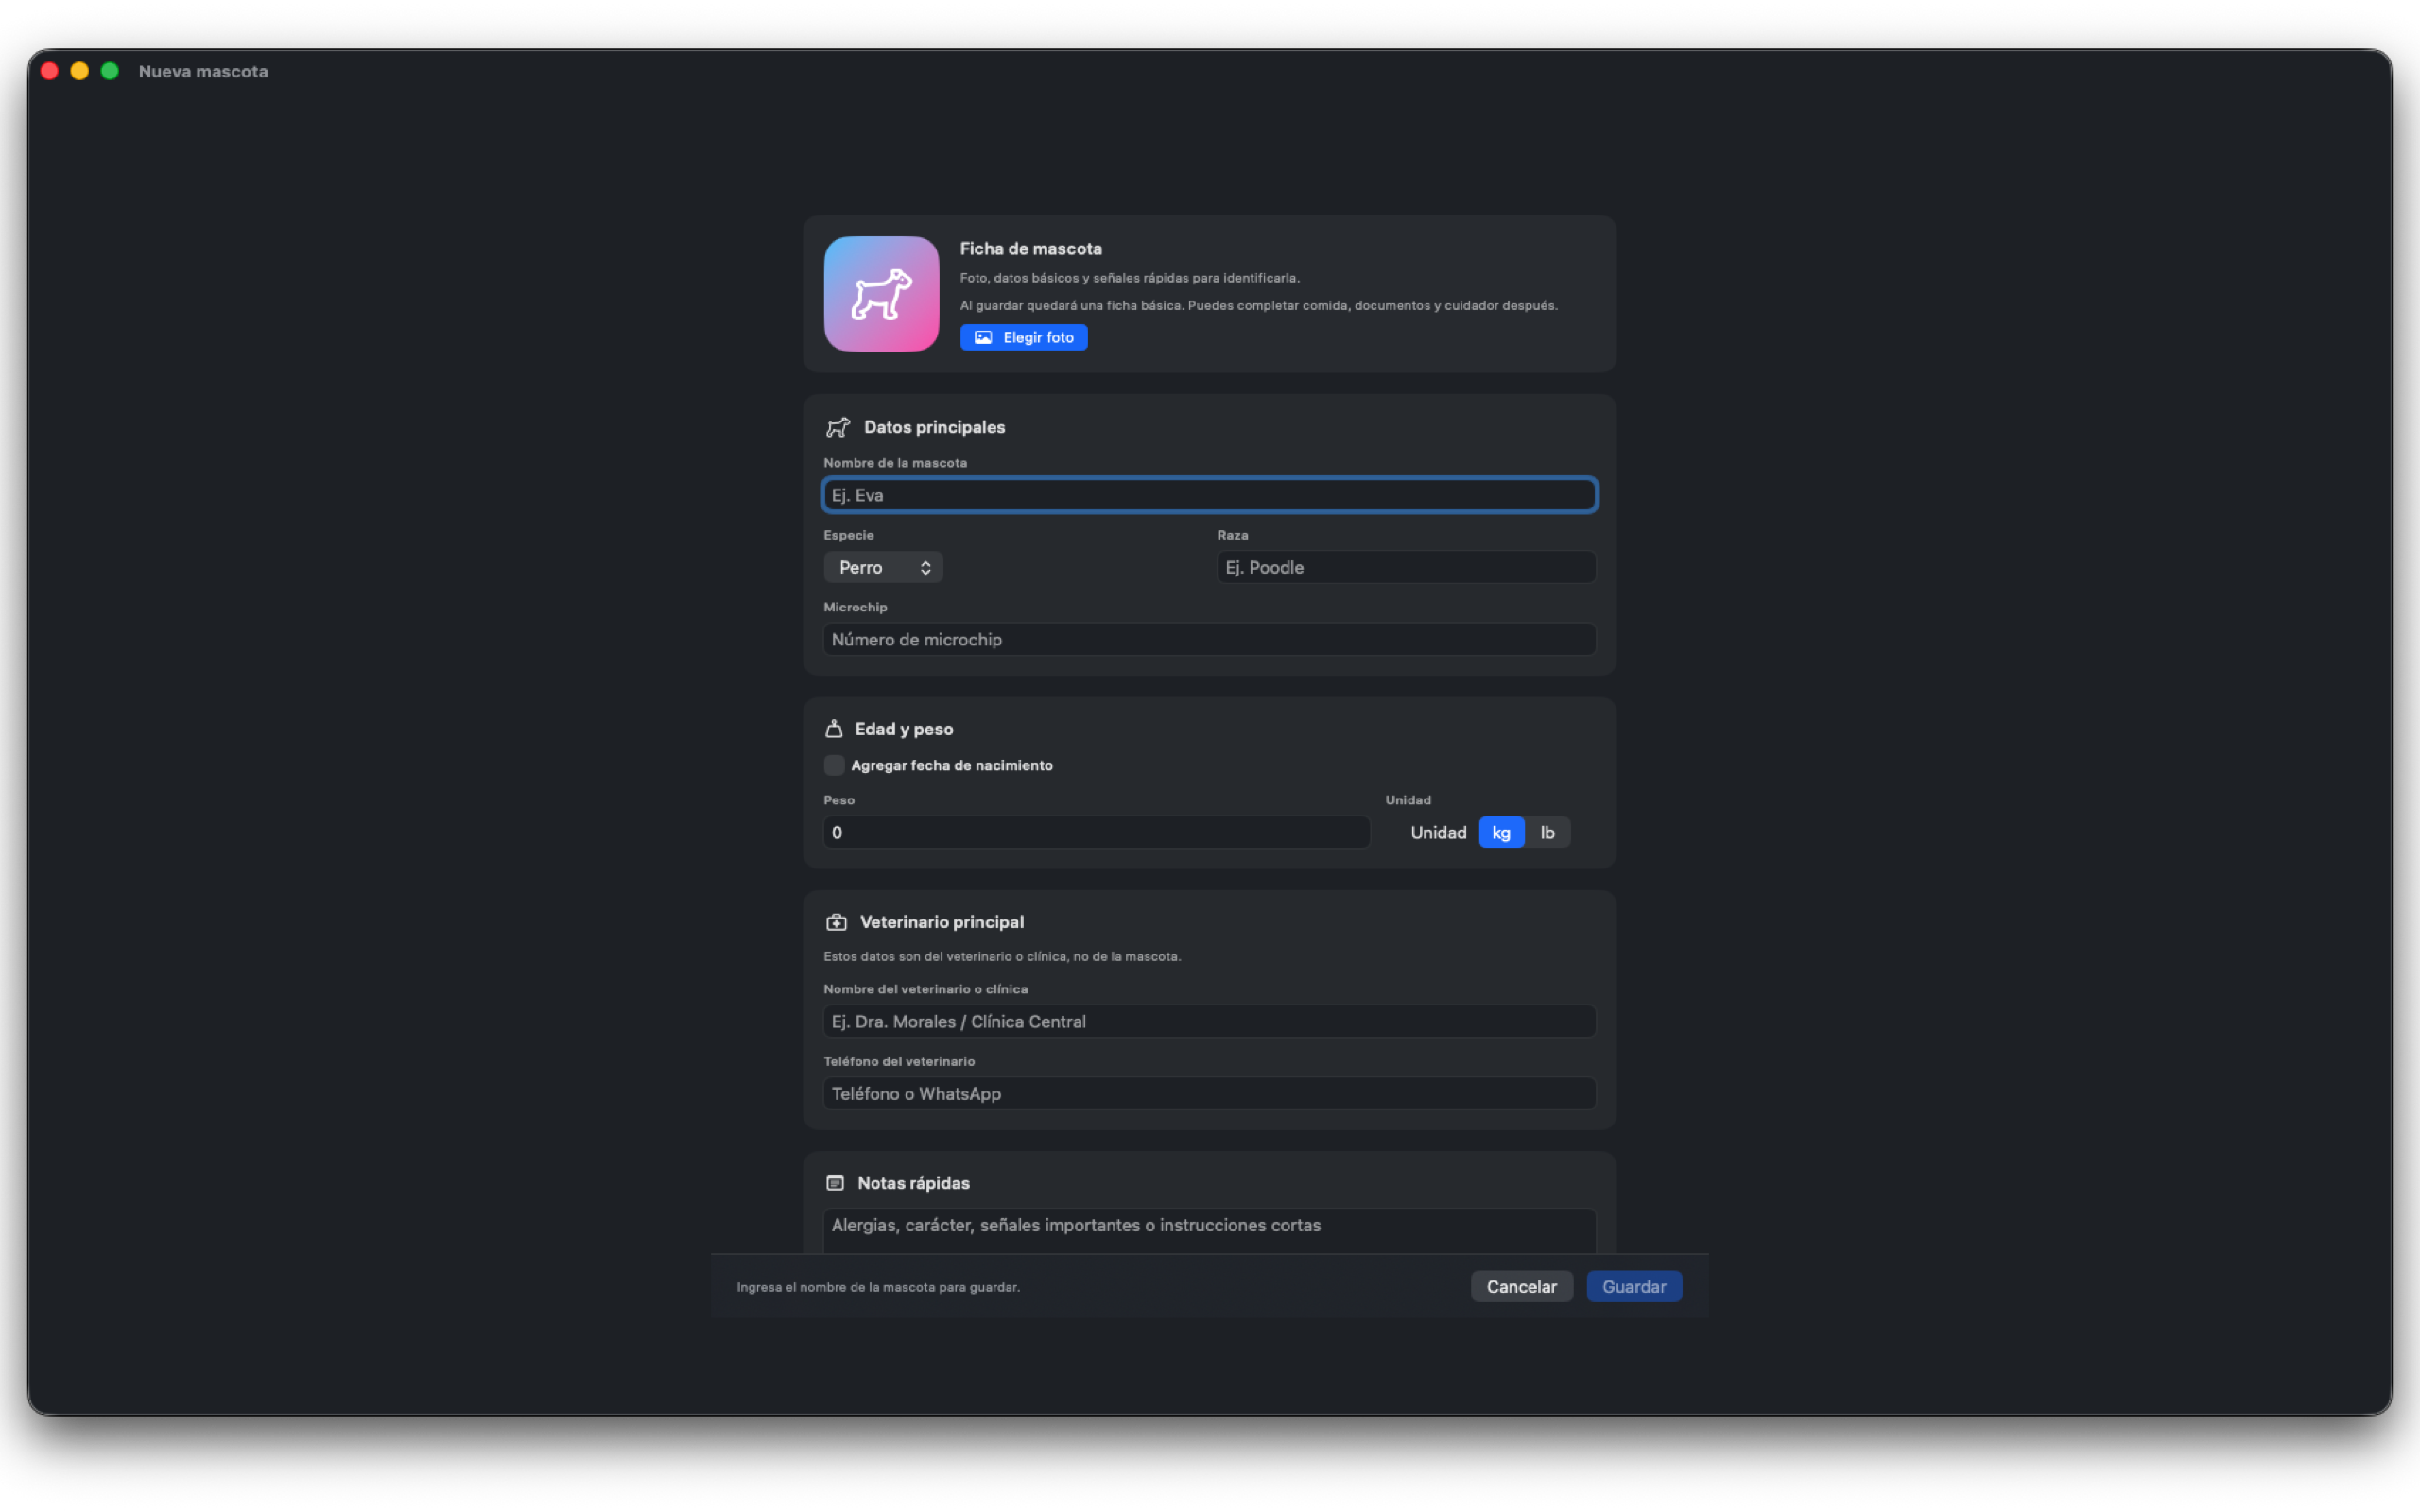Click the dog icon beside Datos principales

tap(838, 427)
